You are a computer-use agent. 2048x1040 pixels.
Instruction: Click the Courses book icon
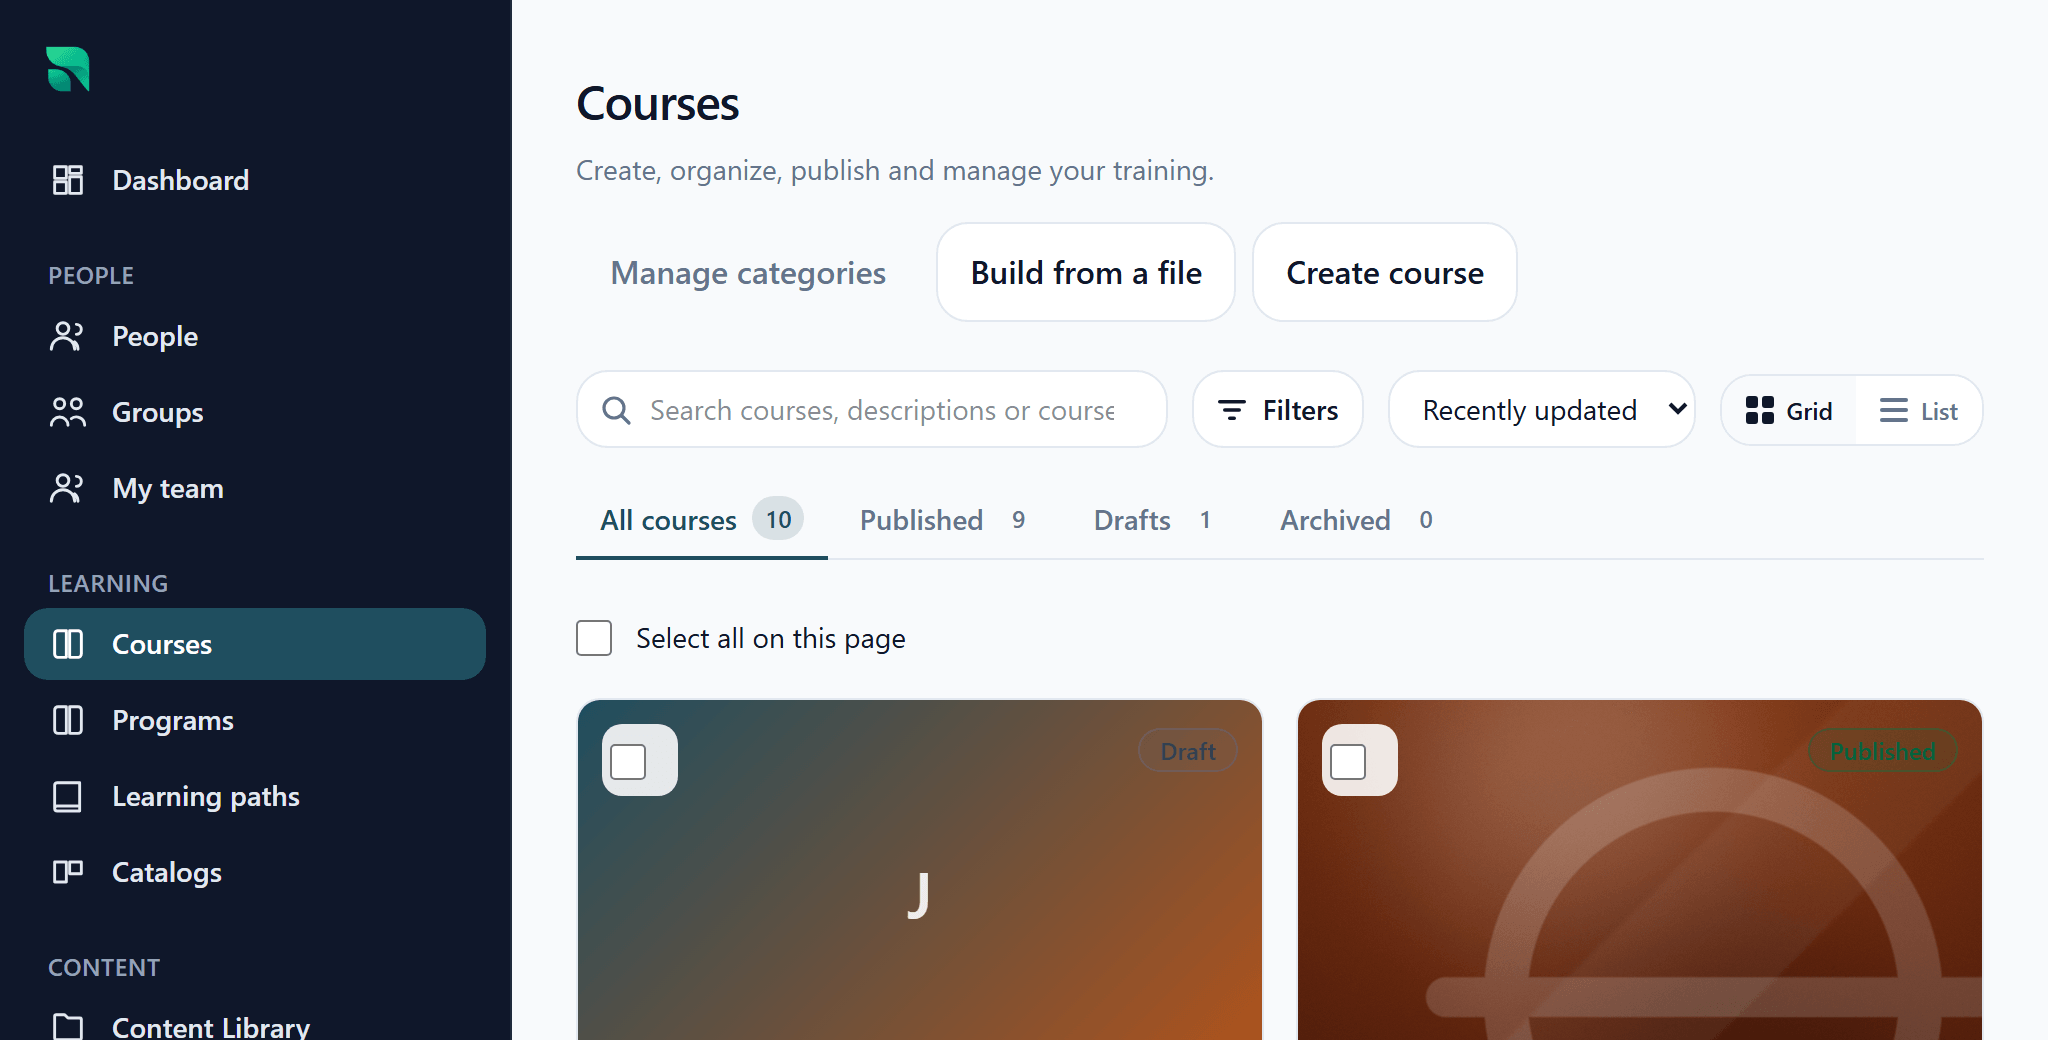coord(68,644)
